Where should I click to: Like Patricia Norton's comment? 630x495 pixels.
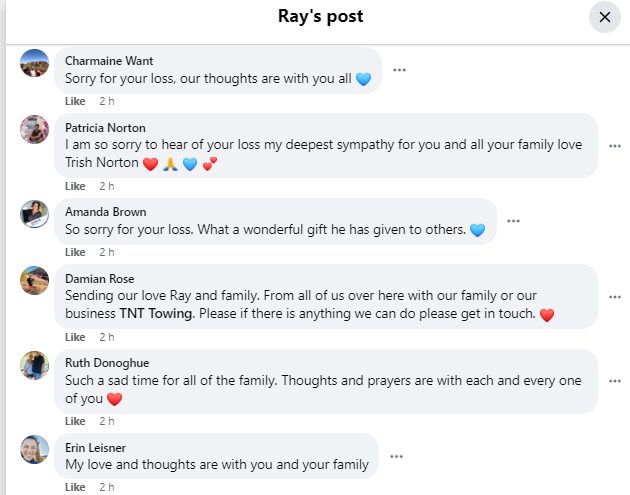pos(75,186)
